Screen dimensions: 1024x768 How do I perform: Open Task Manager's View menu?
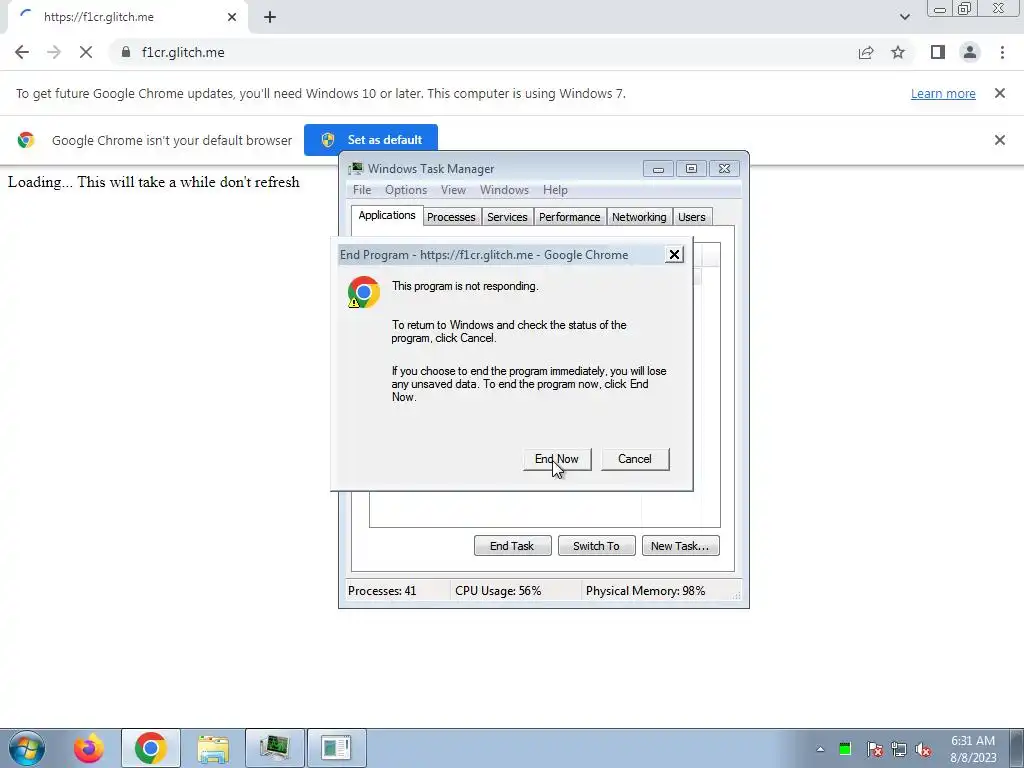click(453, 190)
